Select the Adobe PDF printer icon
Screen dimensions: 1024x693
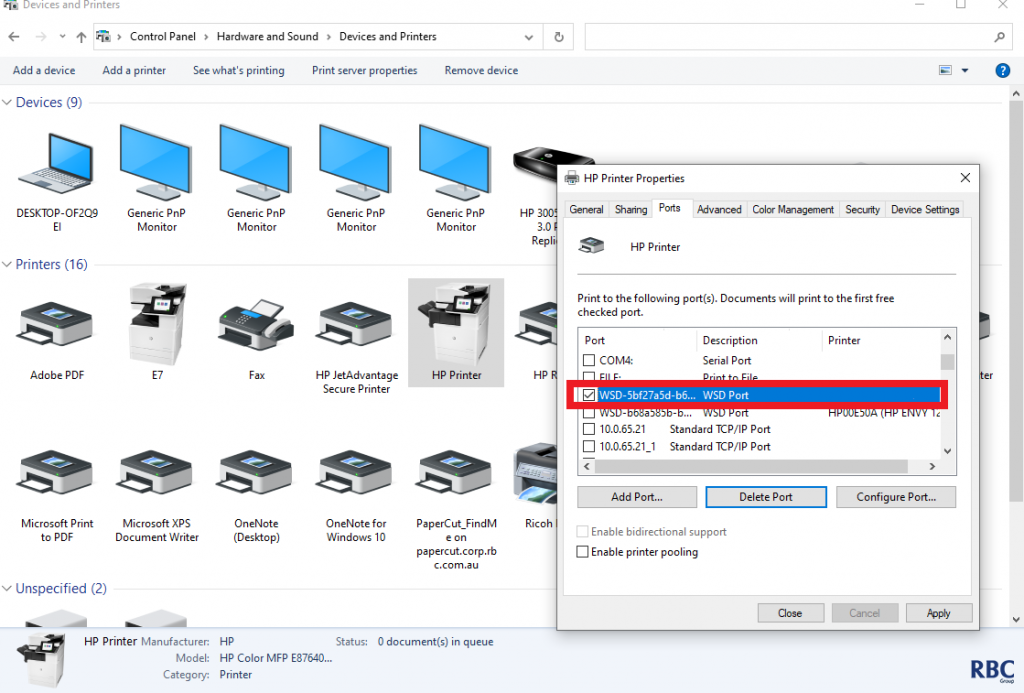tap(57, 325)
